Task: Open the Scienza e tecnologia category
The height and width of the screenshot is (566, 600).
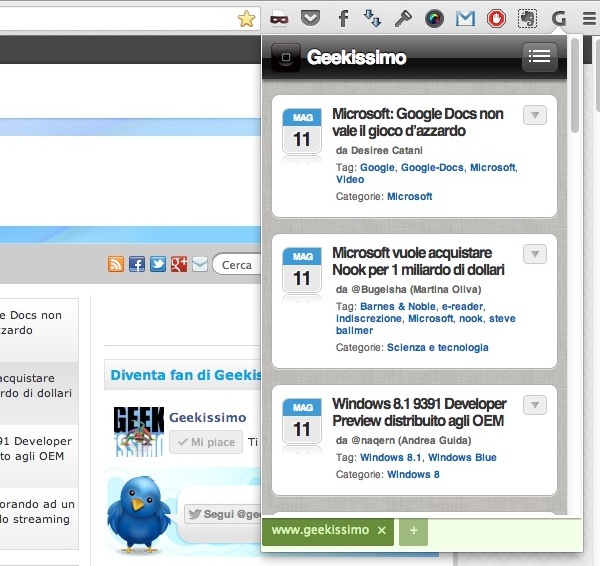Action: click(x=437, y=347)
